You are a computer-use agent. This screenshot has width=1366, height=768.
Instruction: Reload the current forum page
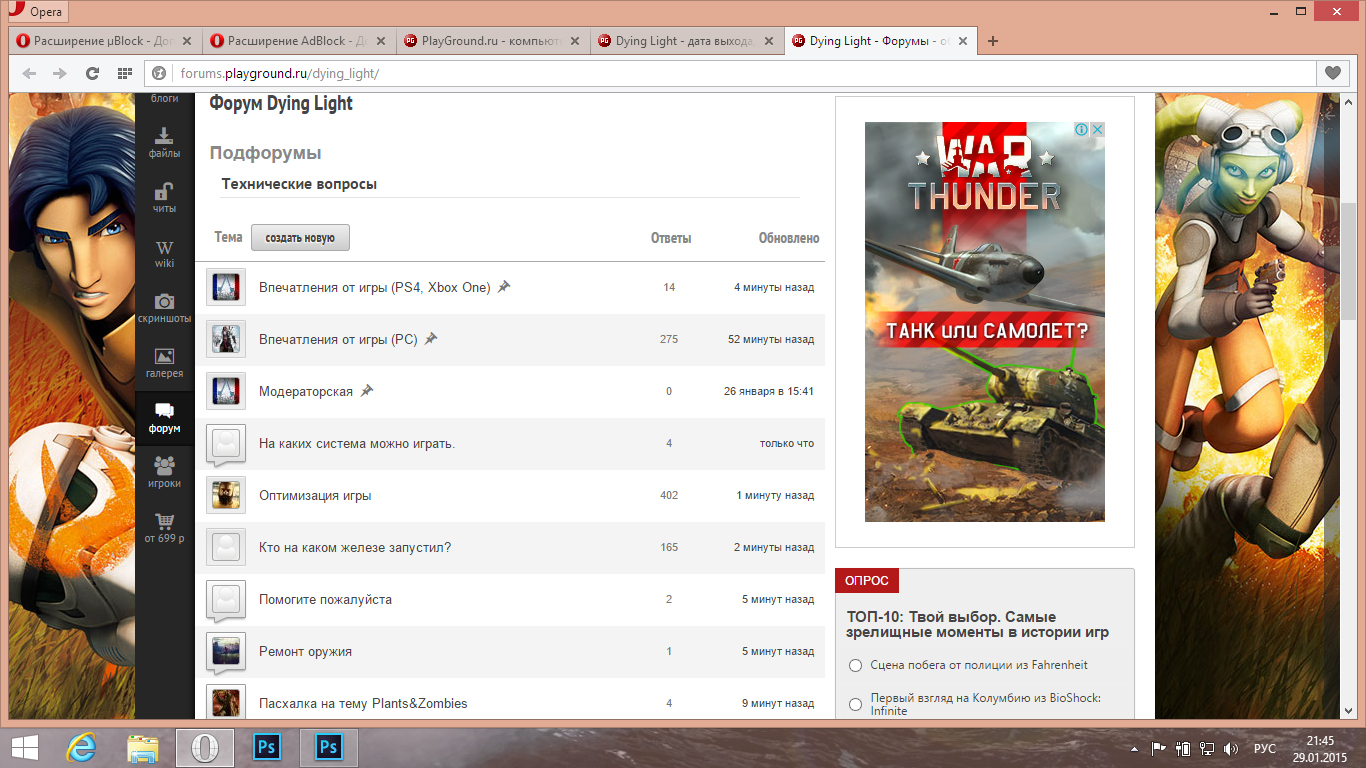click(92, 73)
